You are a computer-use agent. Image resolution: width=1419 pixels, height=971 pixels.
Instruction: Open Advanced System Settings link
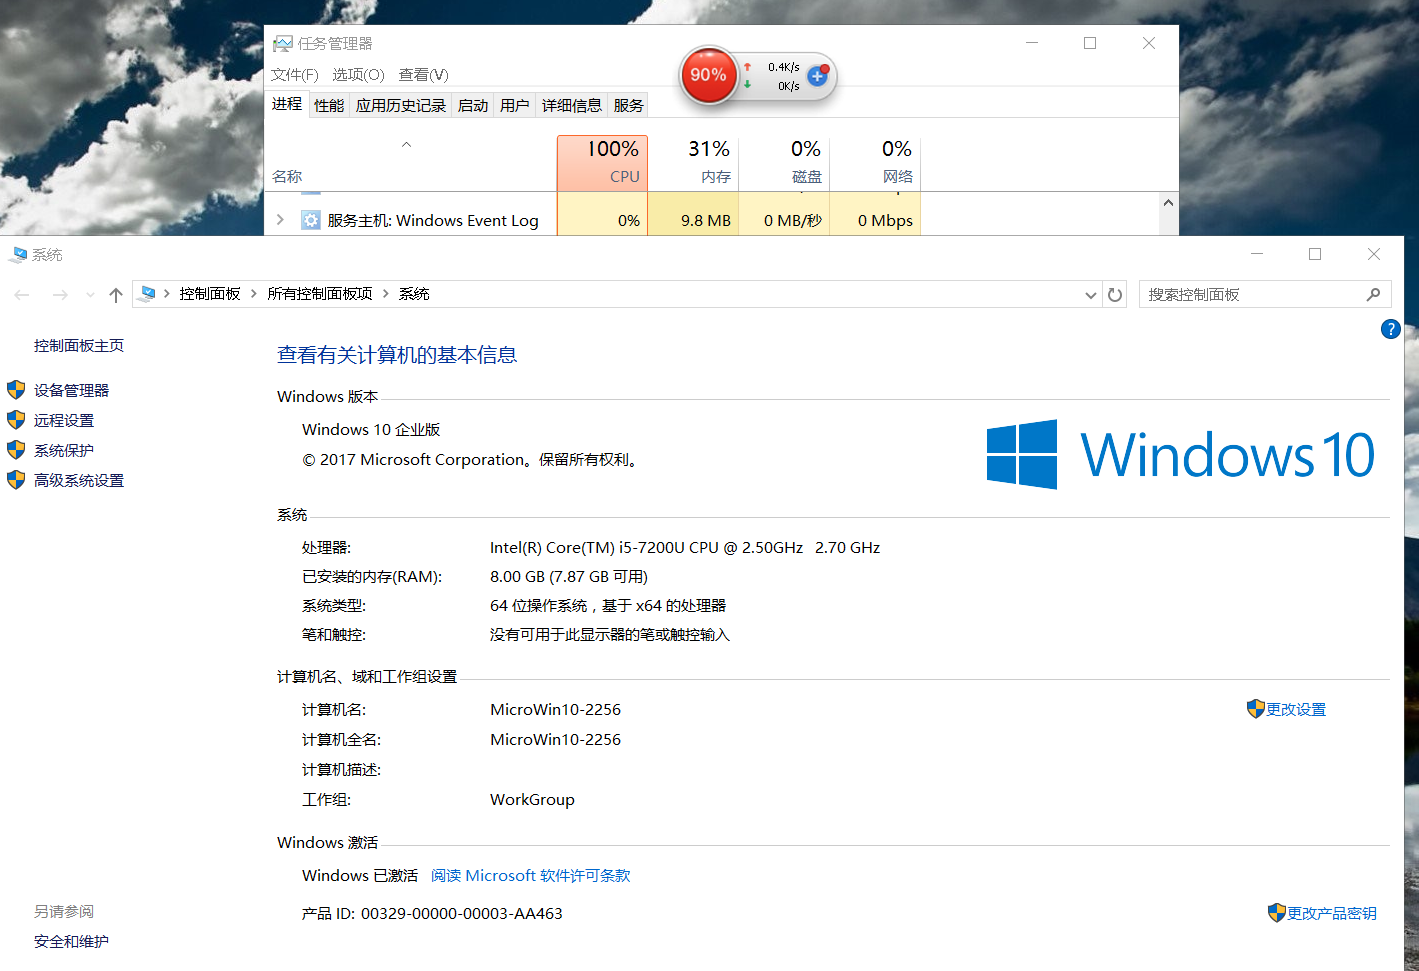click(79, 480)
